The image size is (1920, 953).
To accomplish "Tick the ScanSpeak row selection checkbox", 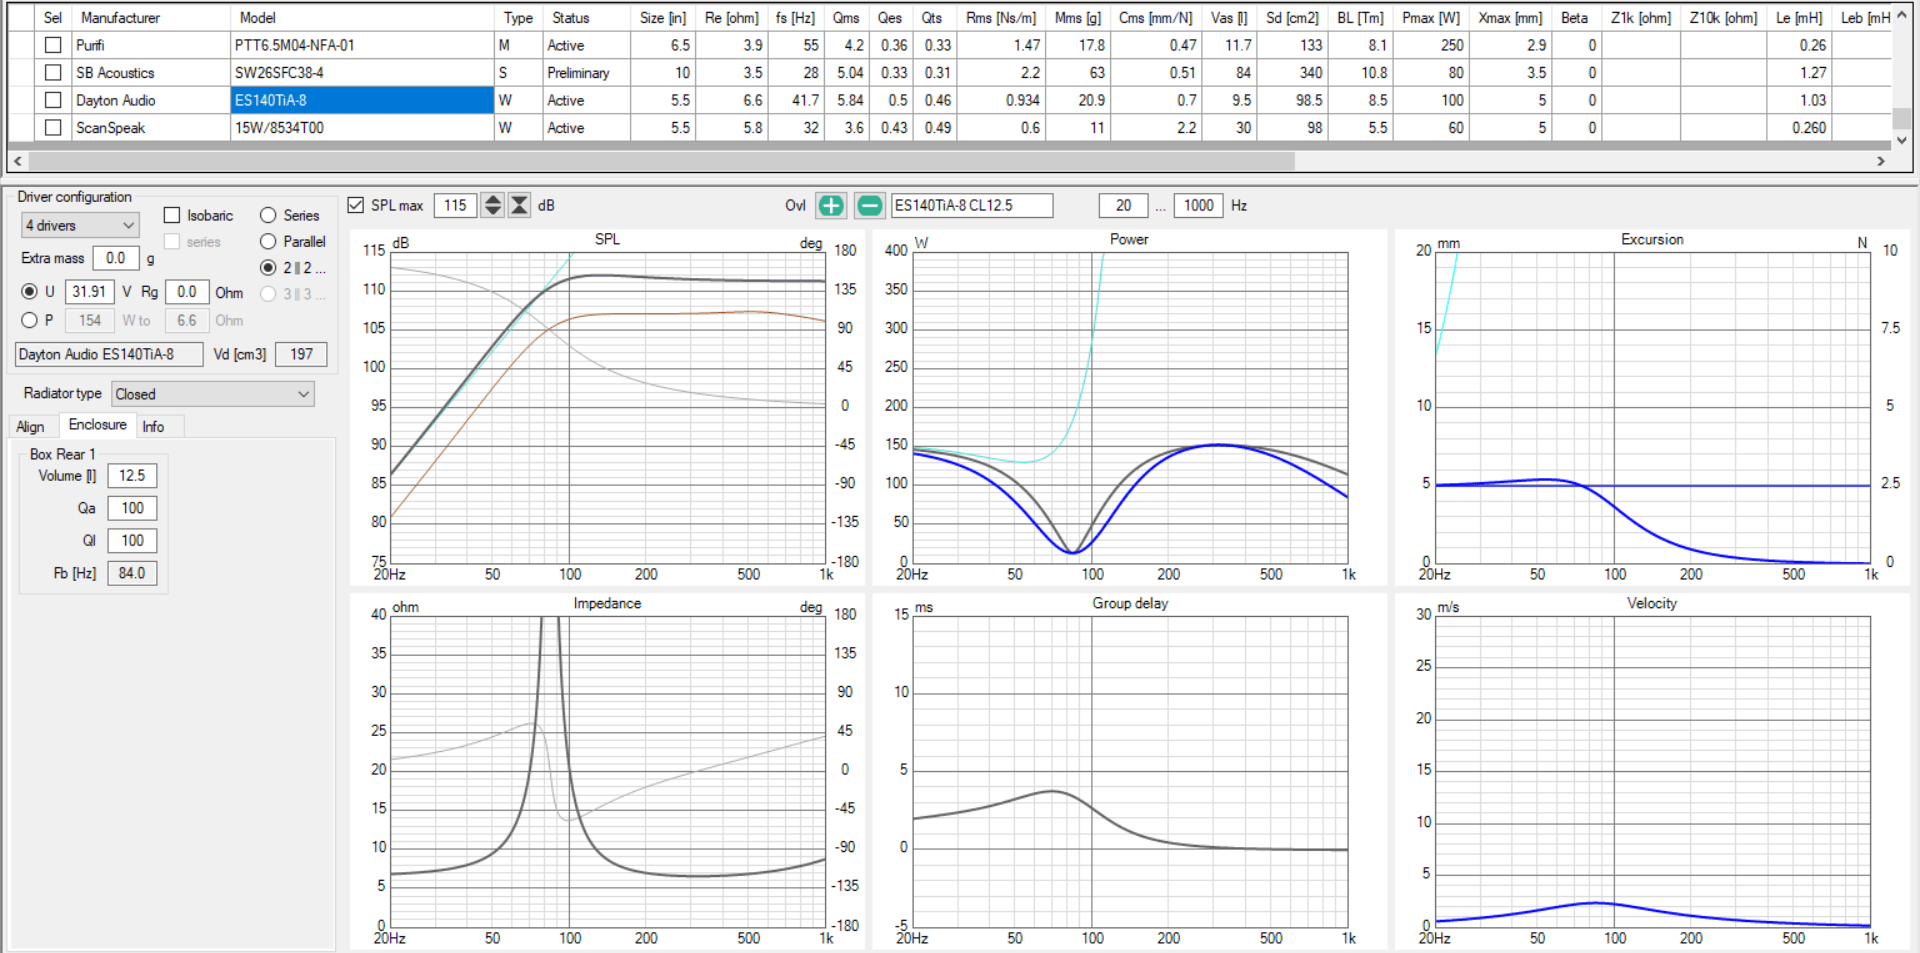I will click(x=53, y=128).
